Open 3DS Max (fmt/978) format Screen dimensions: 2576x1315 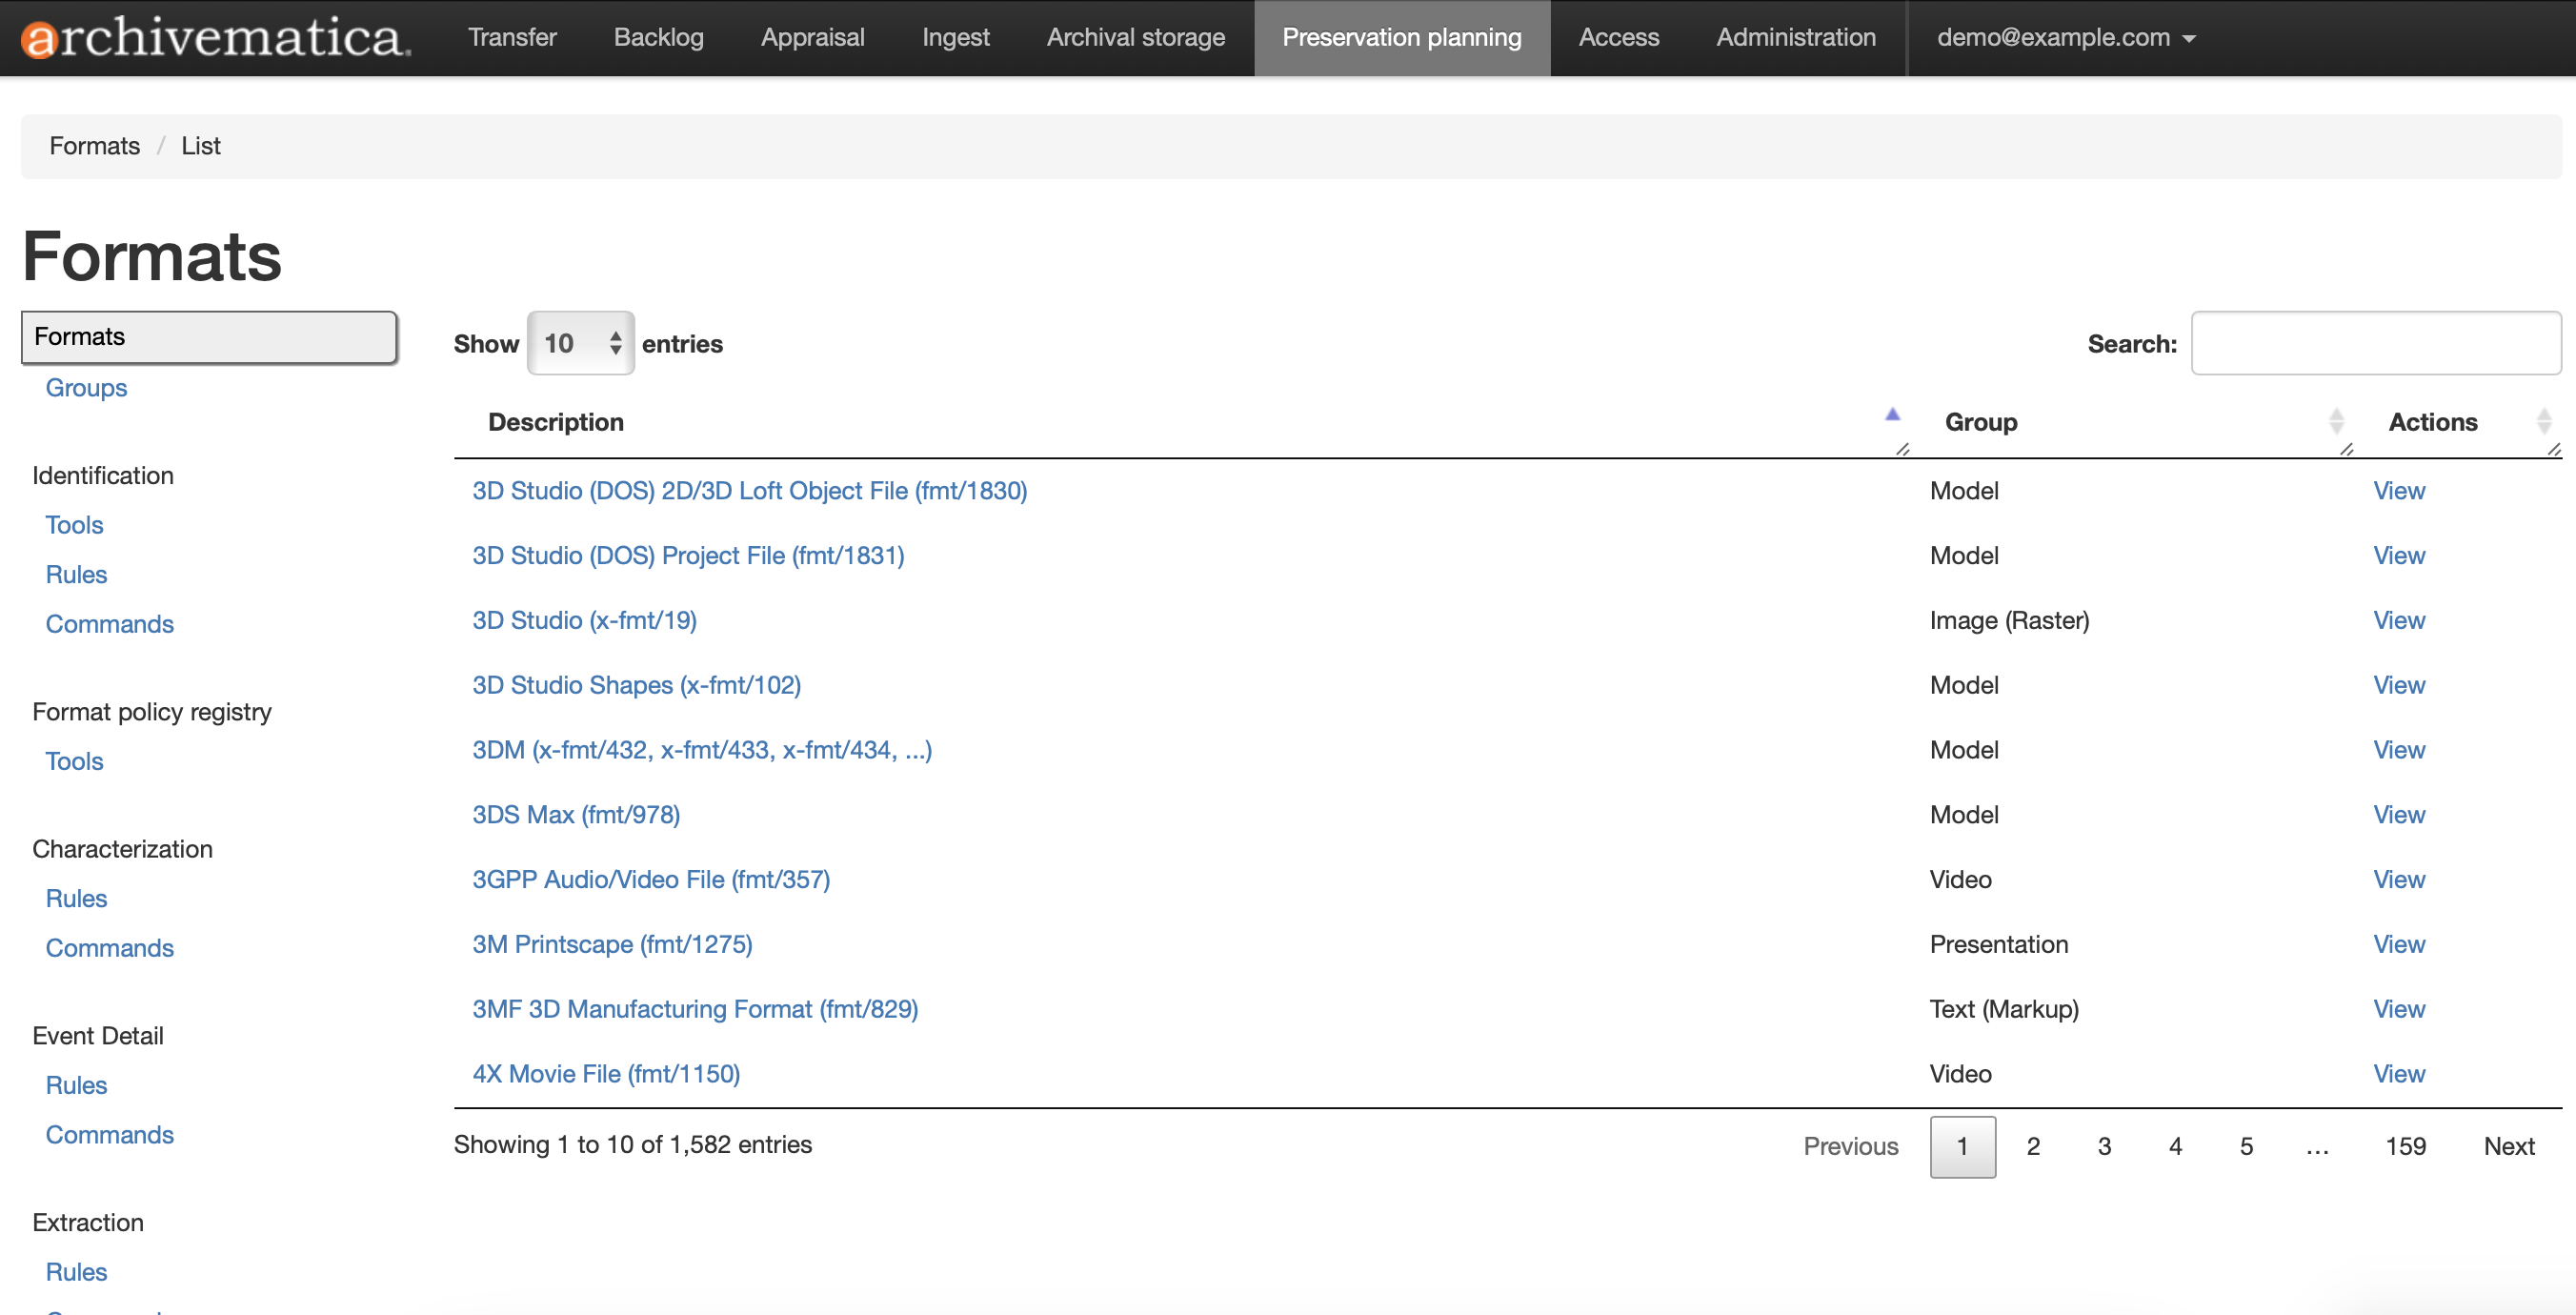tap(576, 815)
